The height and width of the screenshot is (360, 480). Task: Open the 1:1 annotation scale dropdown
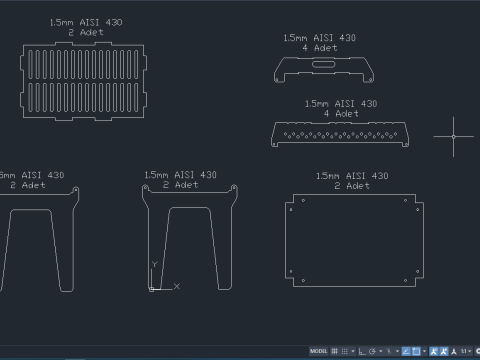(466, 351)
